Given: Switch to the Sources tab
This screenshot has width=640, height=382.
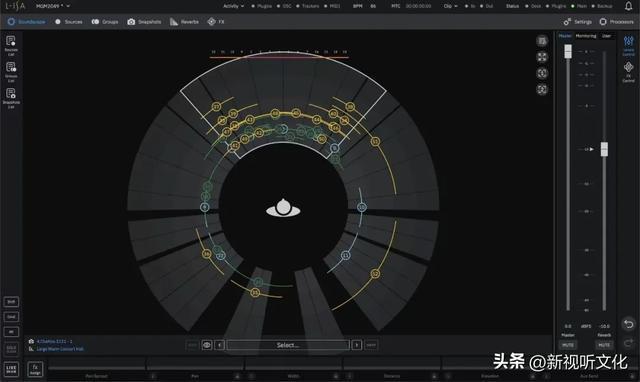Looking at the screenshot, I should tap(69, 22).
